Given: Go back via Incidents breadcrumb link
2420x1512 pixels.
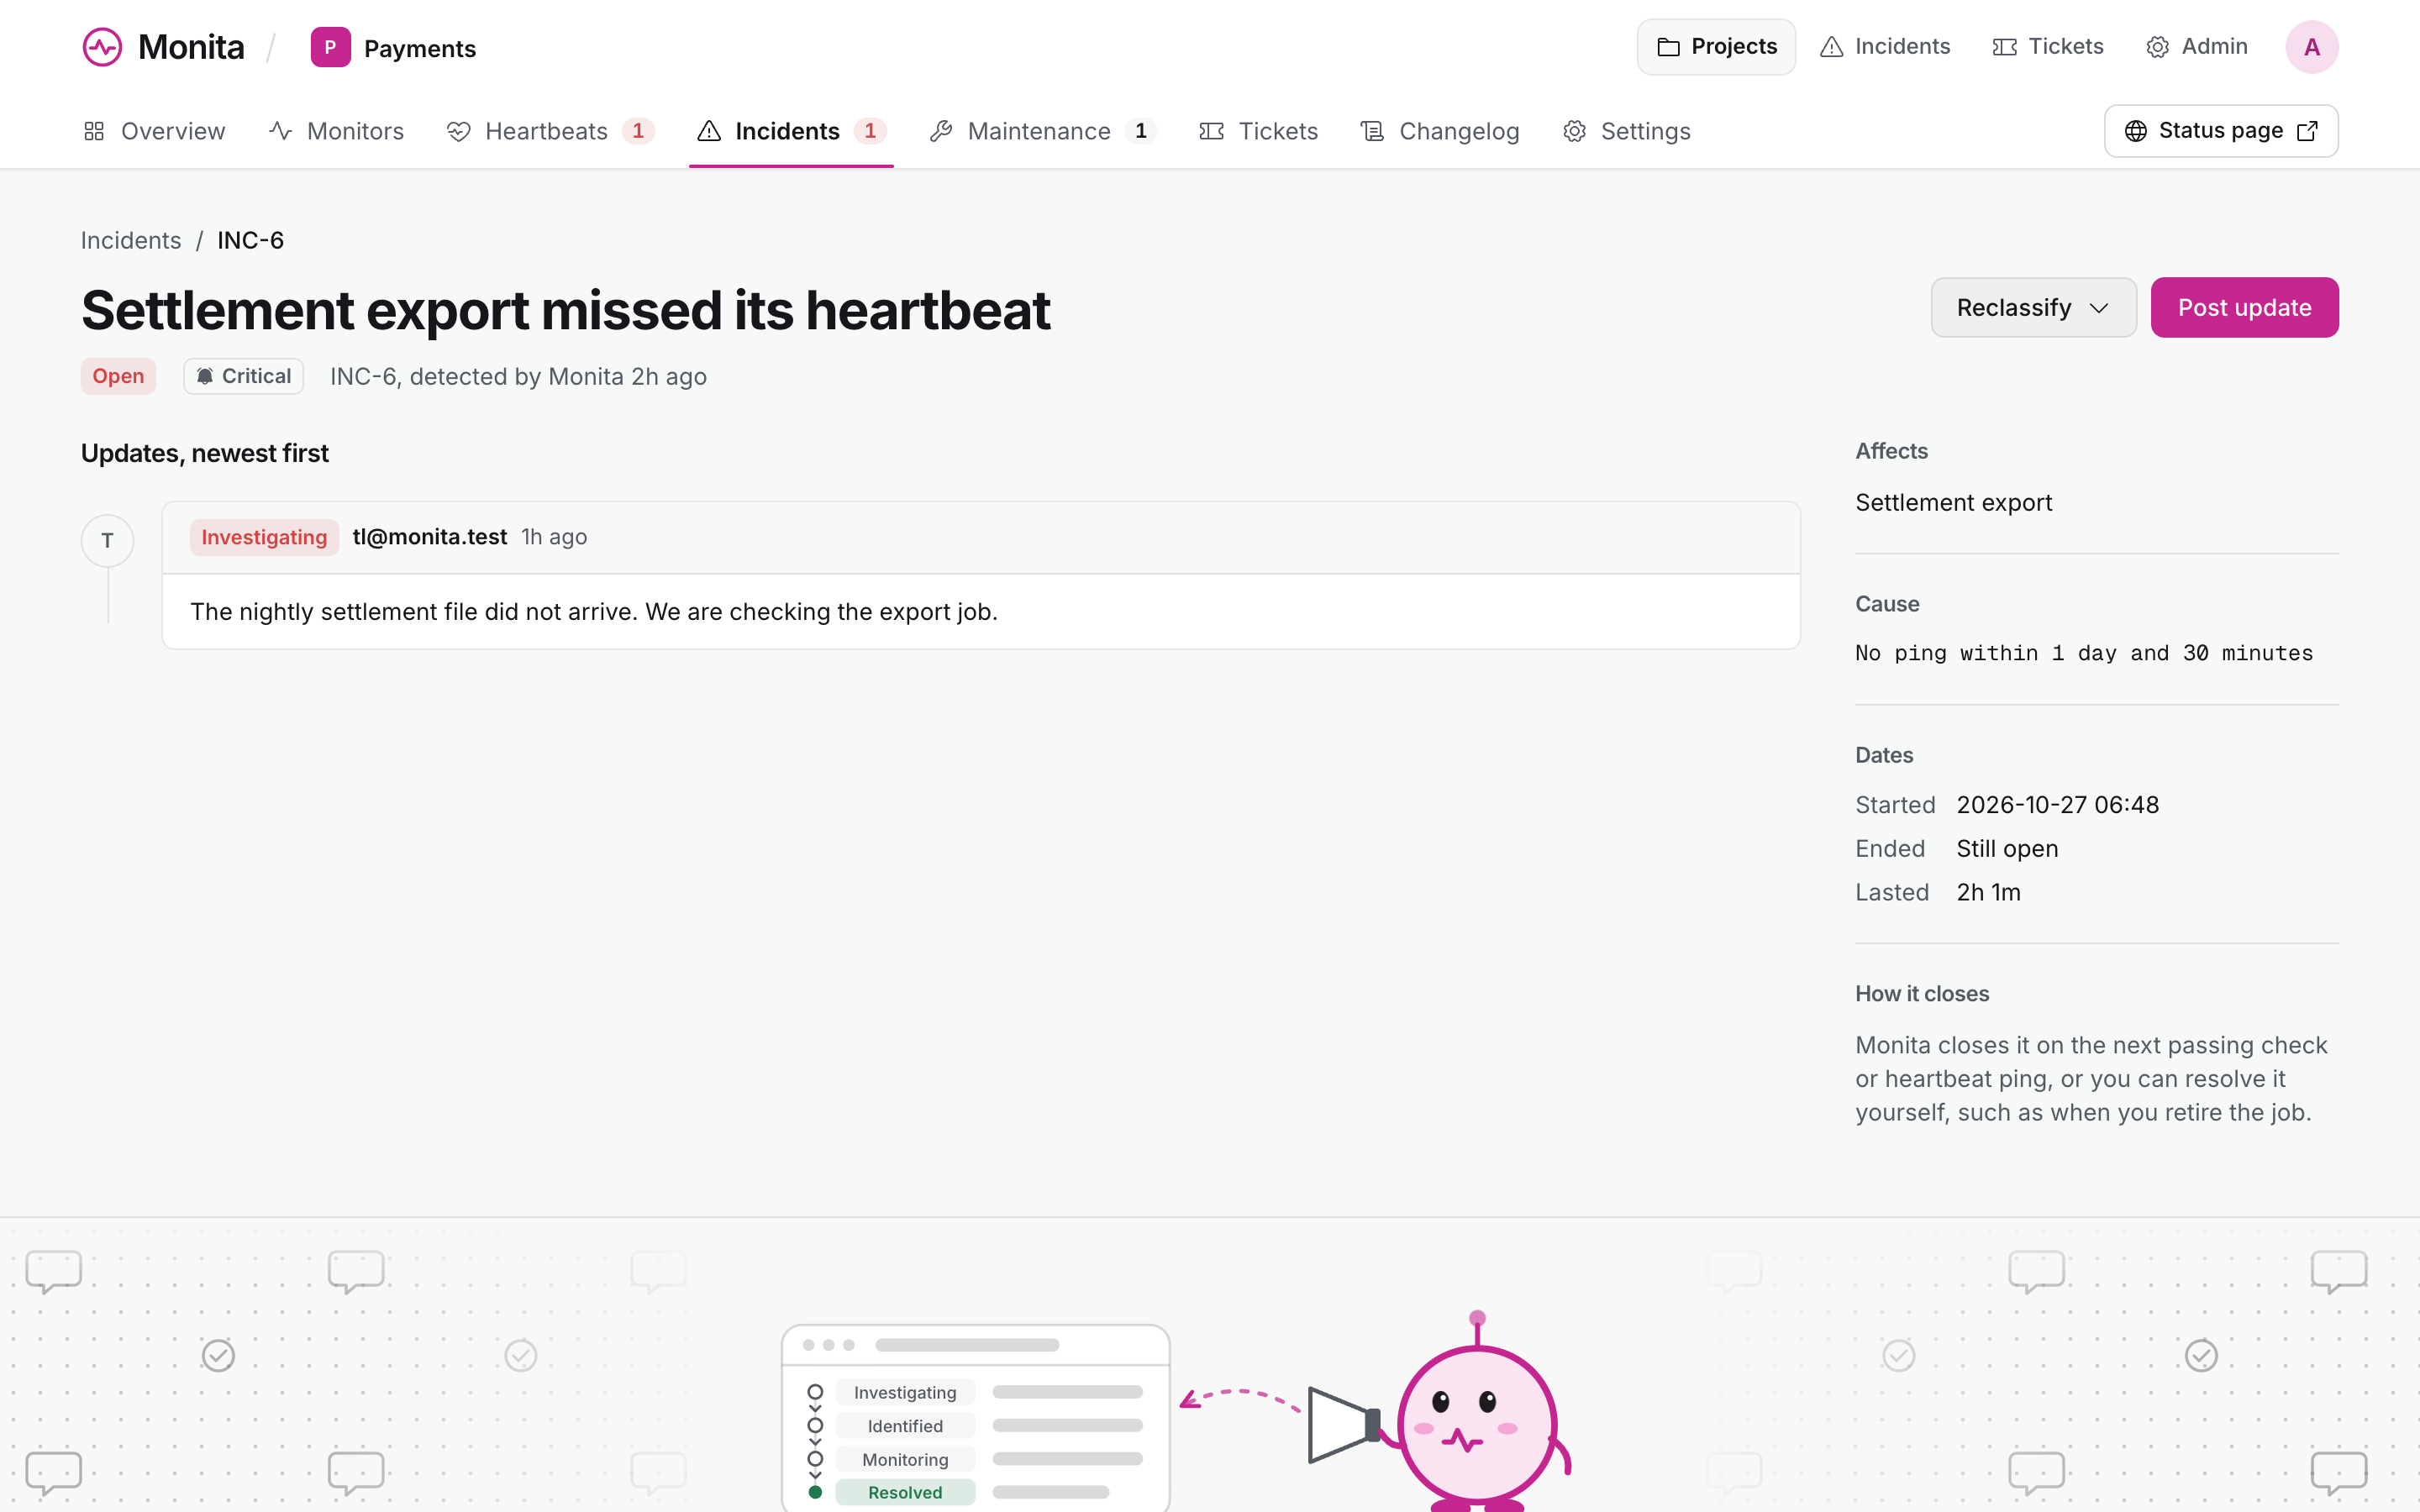Looking at the screenshot, I should (x=131, y=240).
